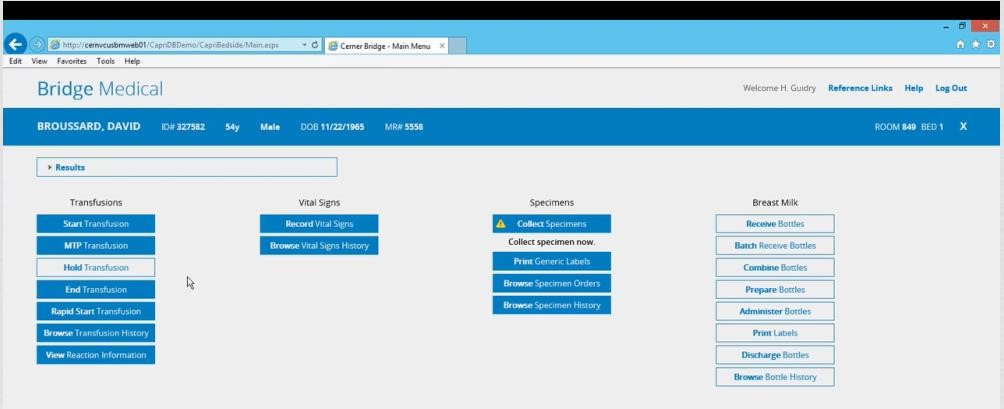Open Browse Bottle History

775,377
